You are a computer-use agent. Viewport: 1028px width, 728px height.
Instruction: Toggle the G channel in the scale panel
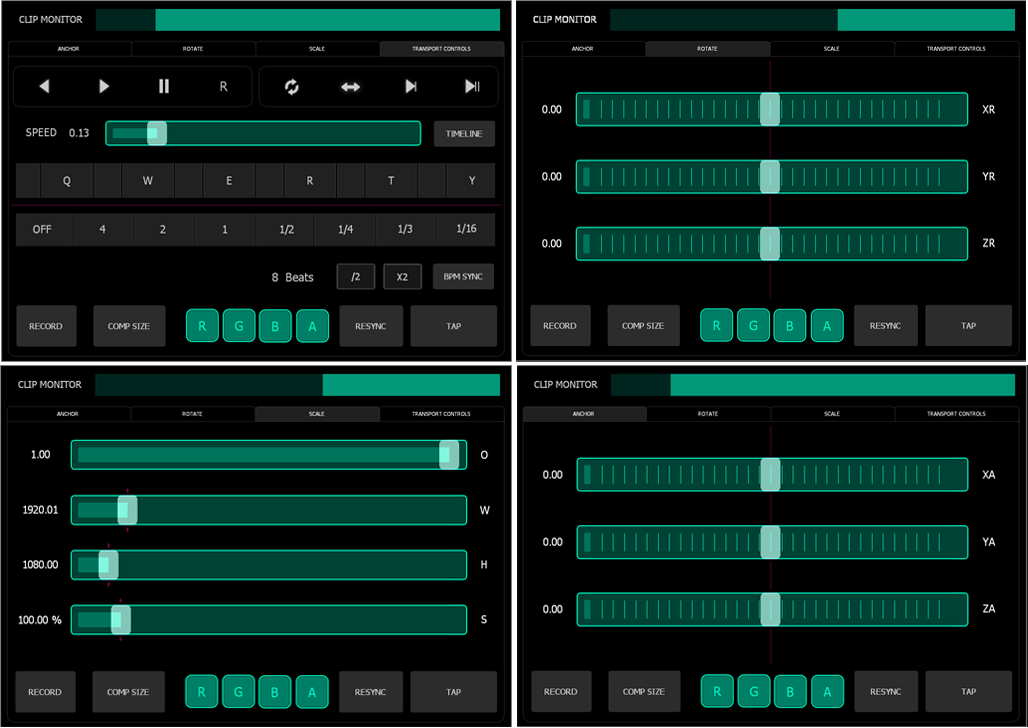(x=238, y=691)
